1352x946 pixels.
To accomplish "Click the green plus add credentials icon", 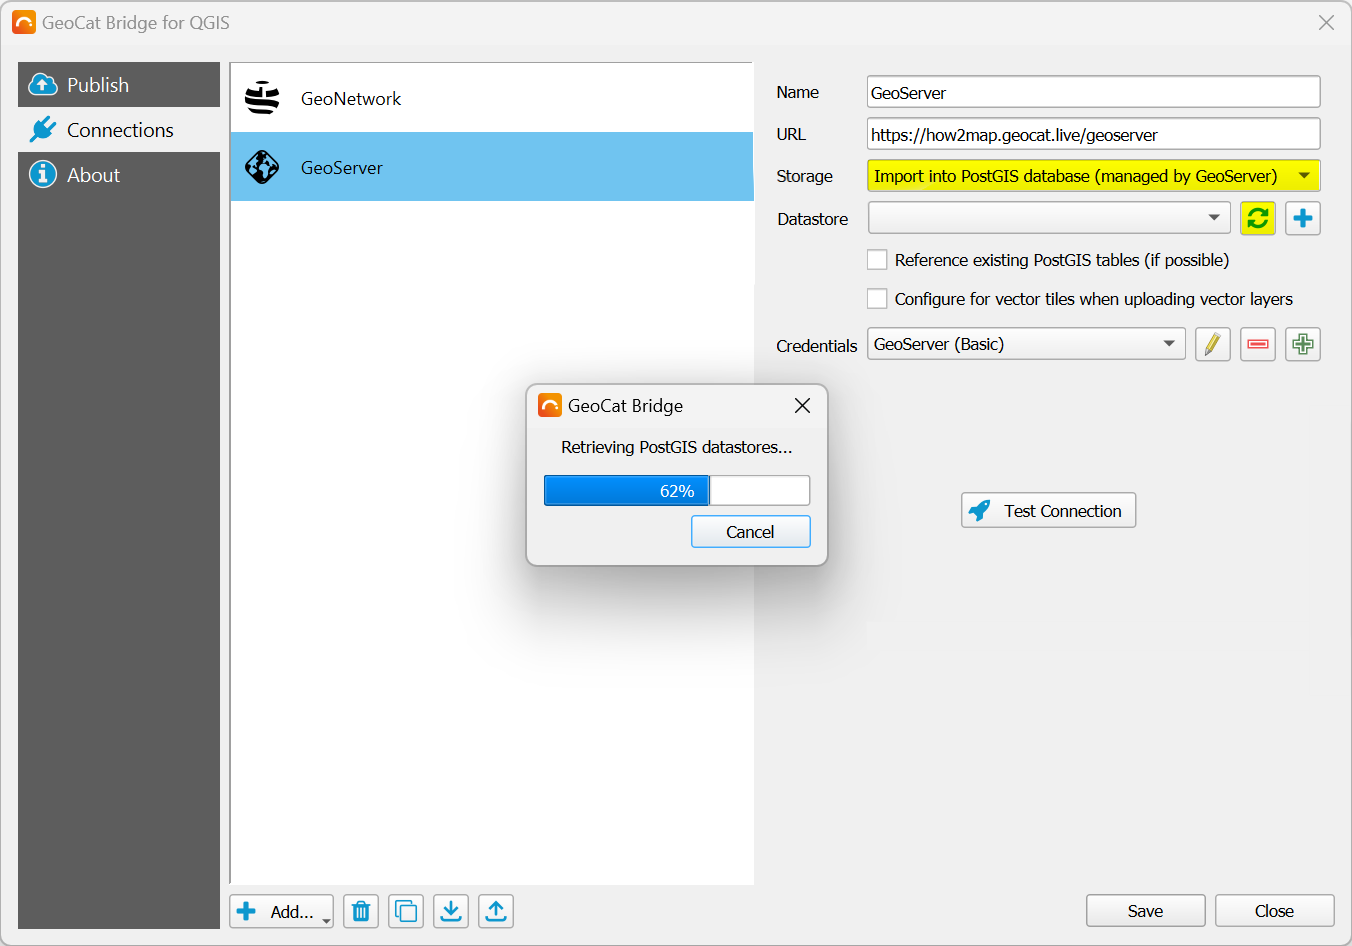I will [x=1302, y=344].
